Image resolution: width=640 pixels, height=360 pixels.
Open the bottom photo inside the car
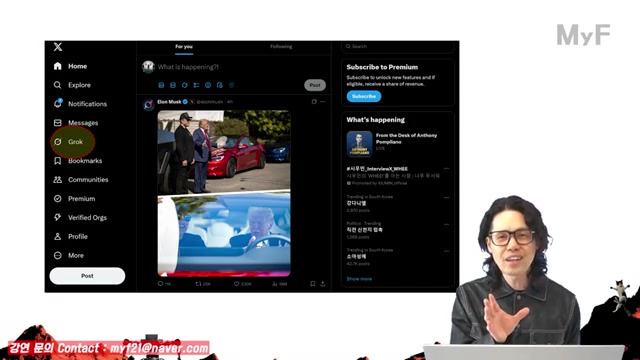(224, 236)
